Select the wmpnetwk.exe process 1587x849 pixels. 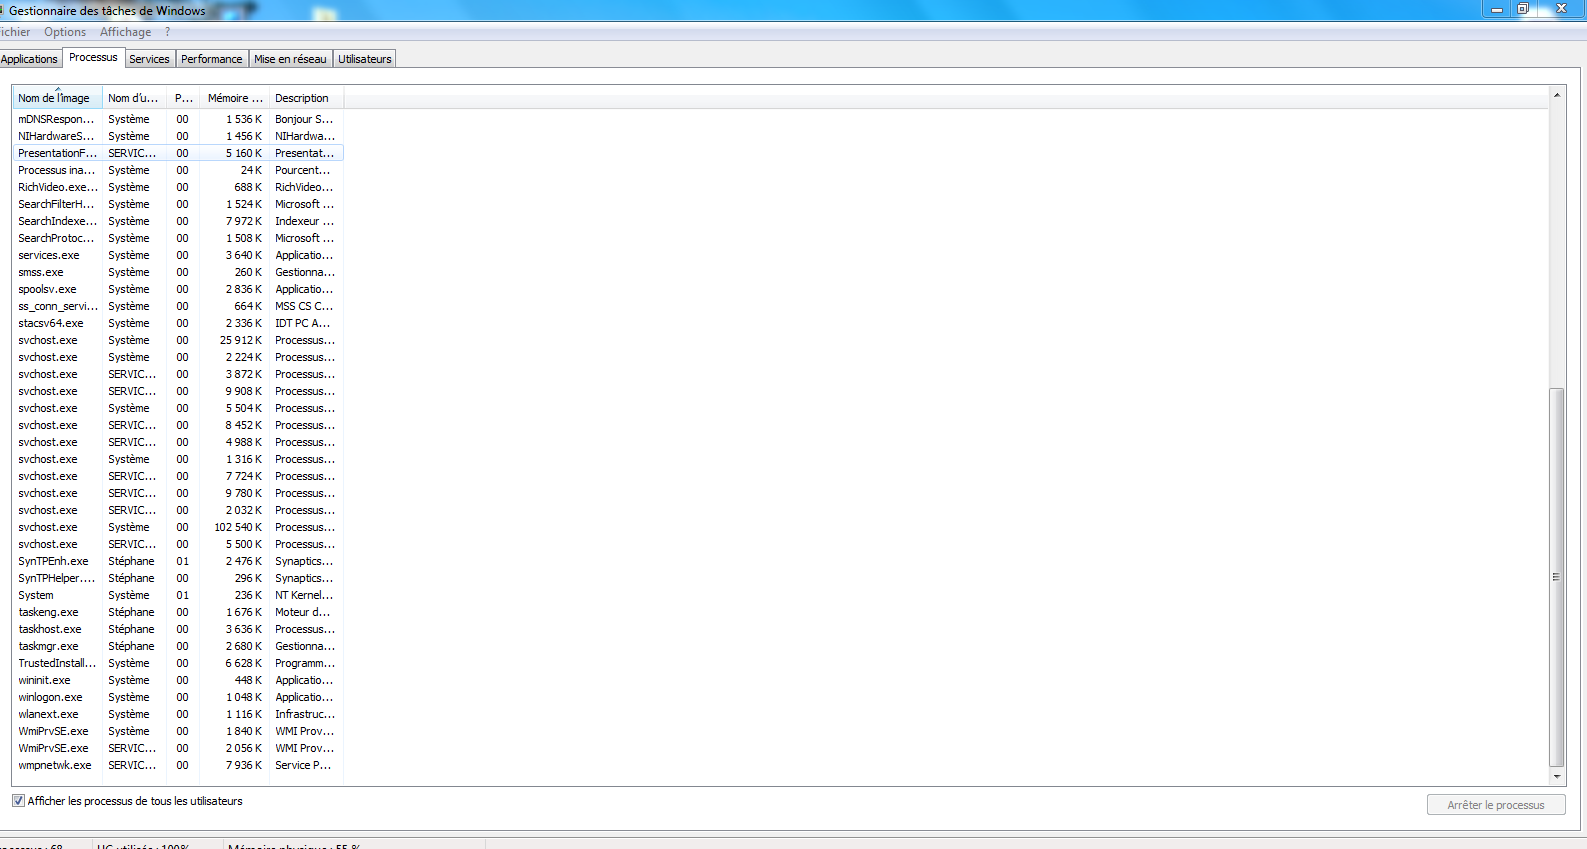pos(178,765)
